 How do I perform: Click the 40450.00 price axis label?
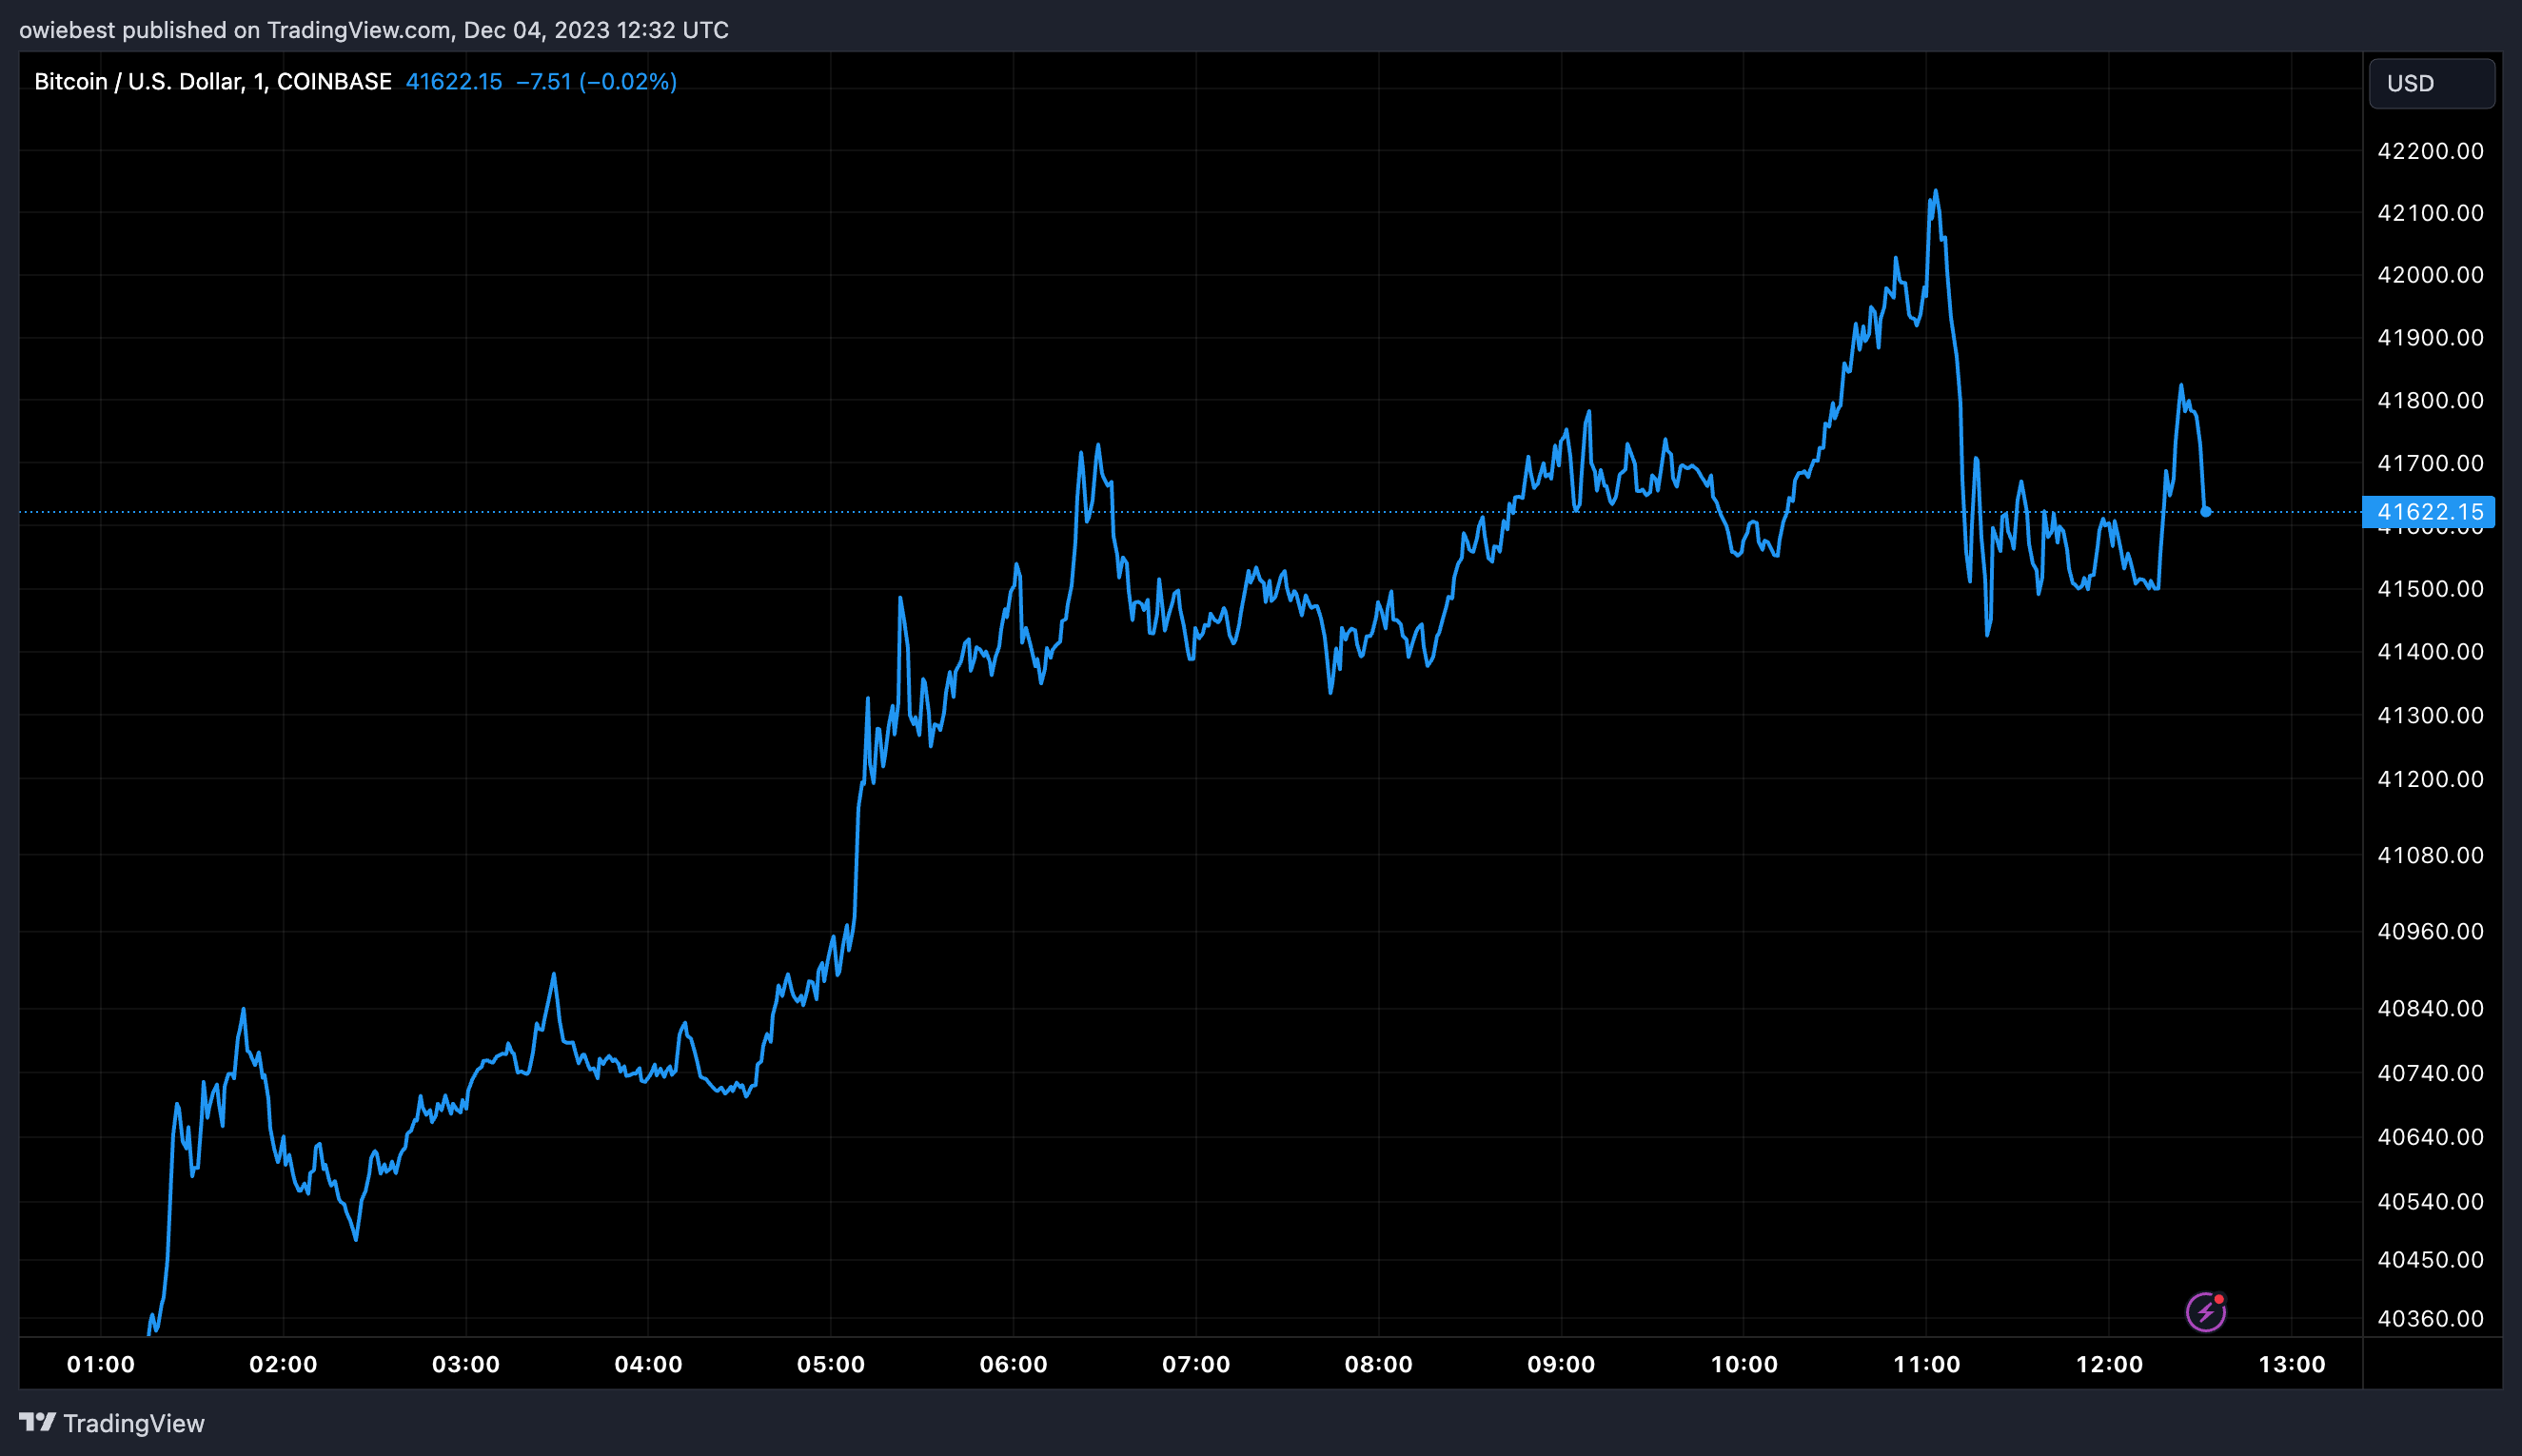click(x=2430, y=1260)
